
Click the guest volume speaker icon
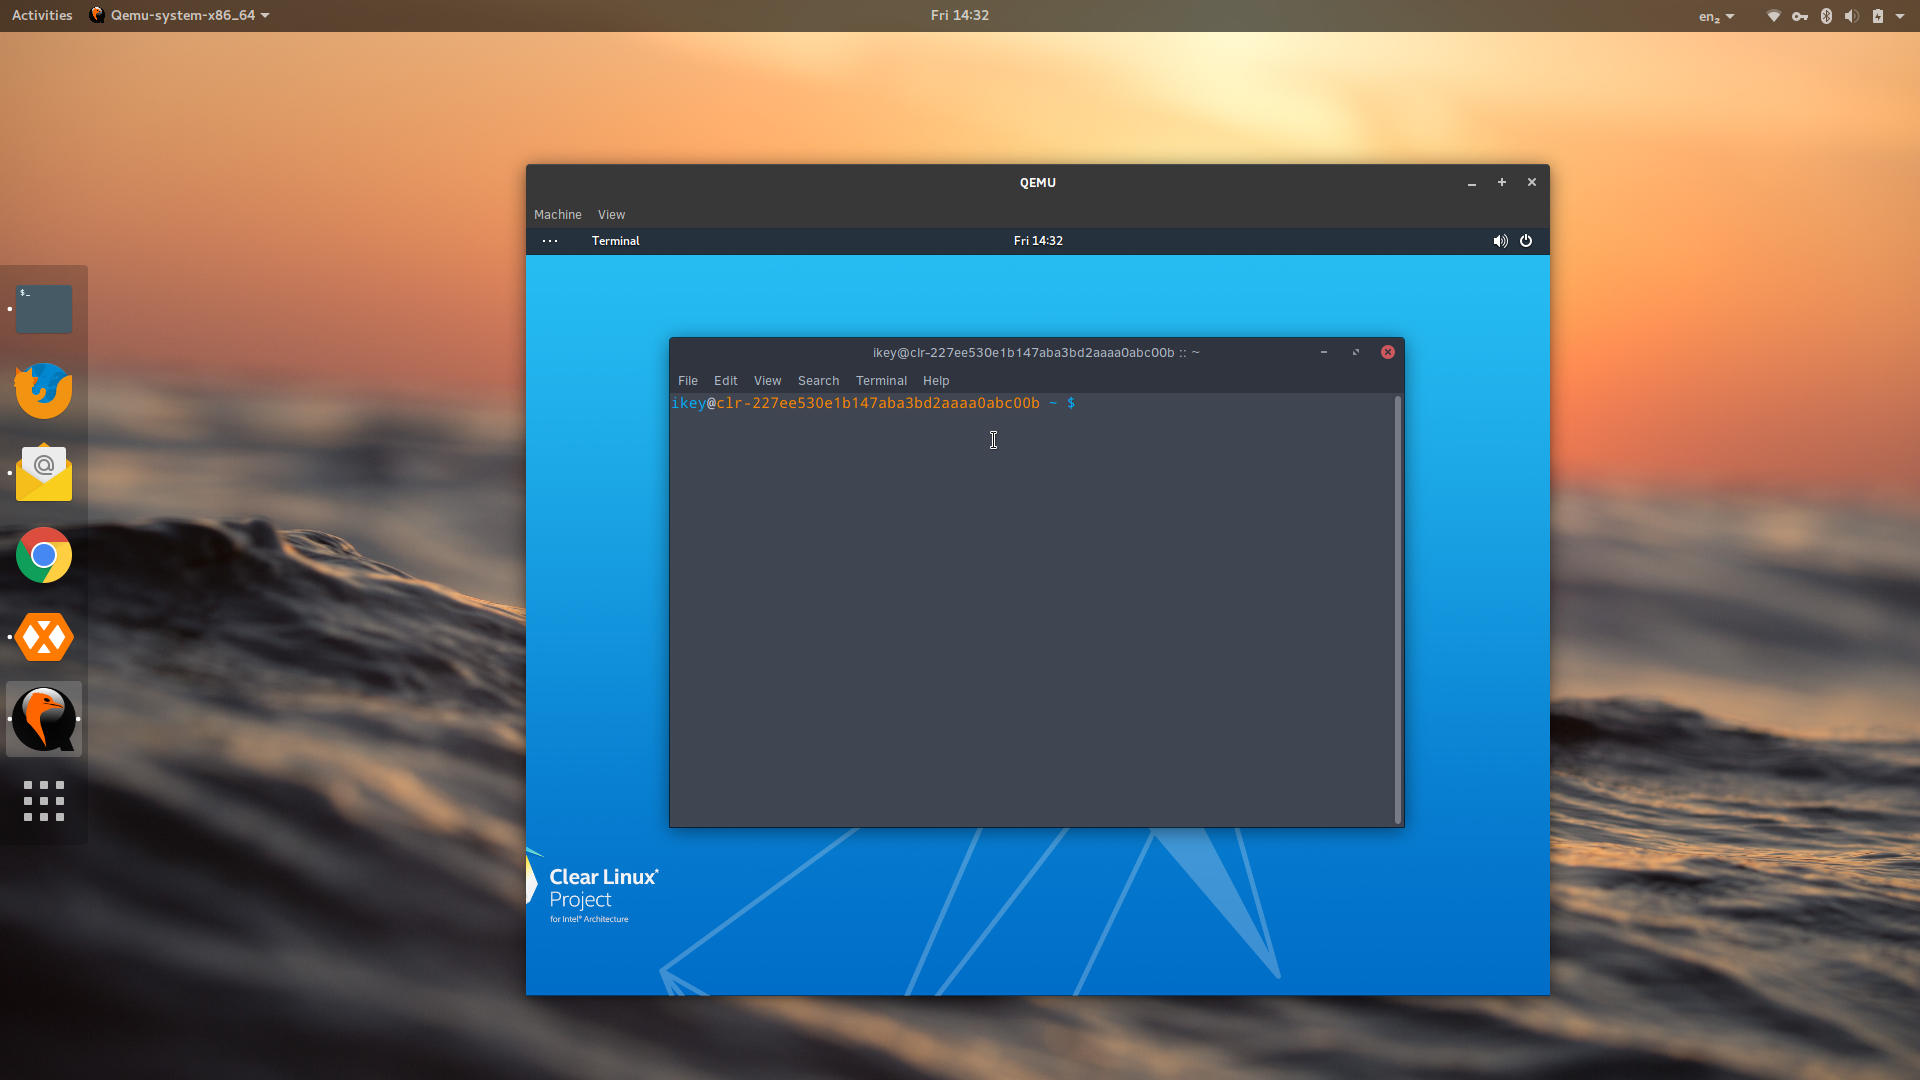point(1500,241)
